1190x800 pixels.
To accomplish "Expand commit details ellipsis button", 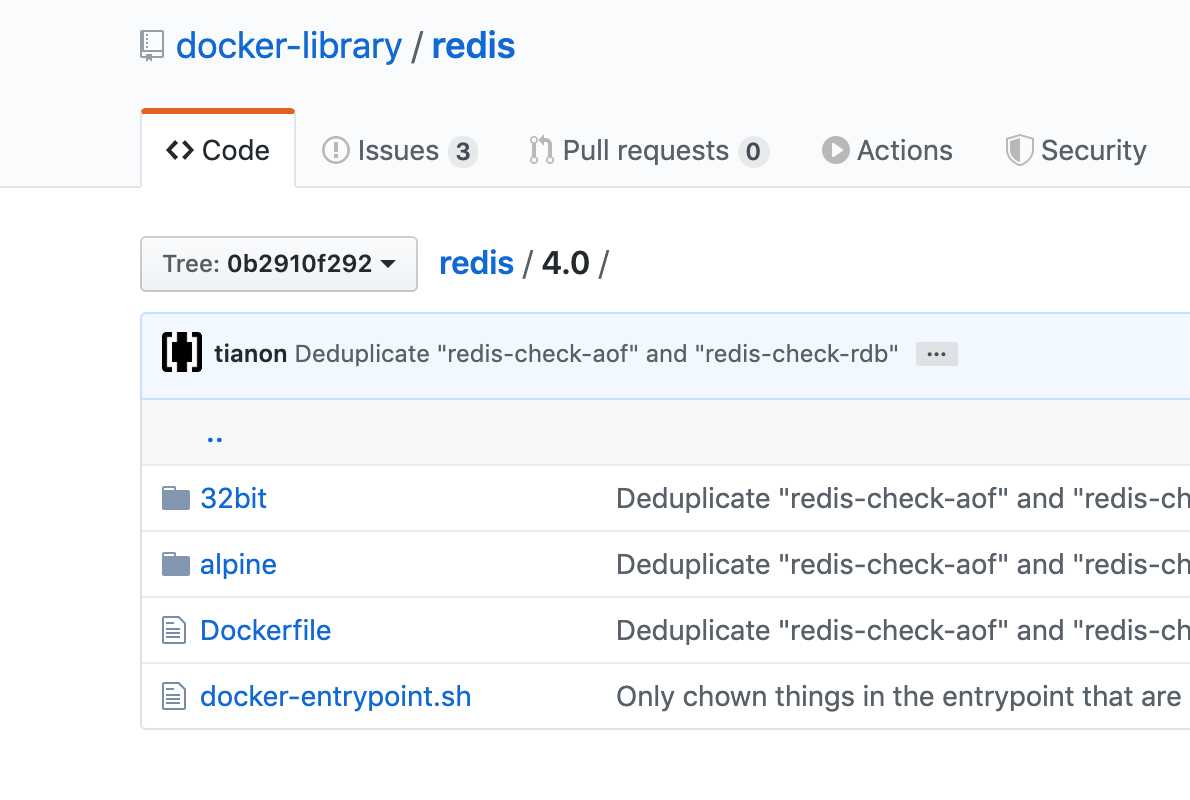I will [x=937, y=354].
